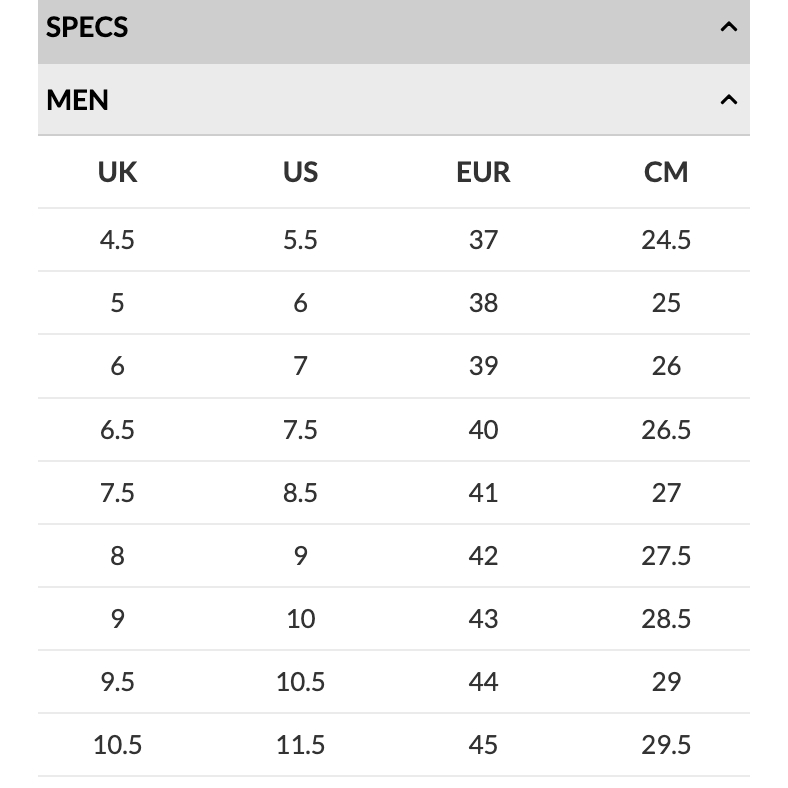
Task: Click EUR size 38 cell
Action: pos(483,303)
